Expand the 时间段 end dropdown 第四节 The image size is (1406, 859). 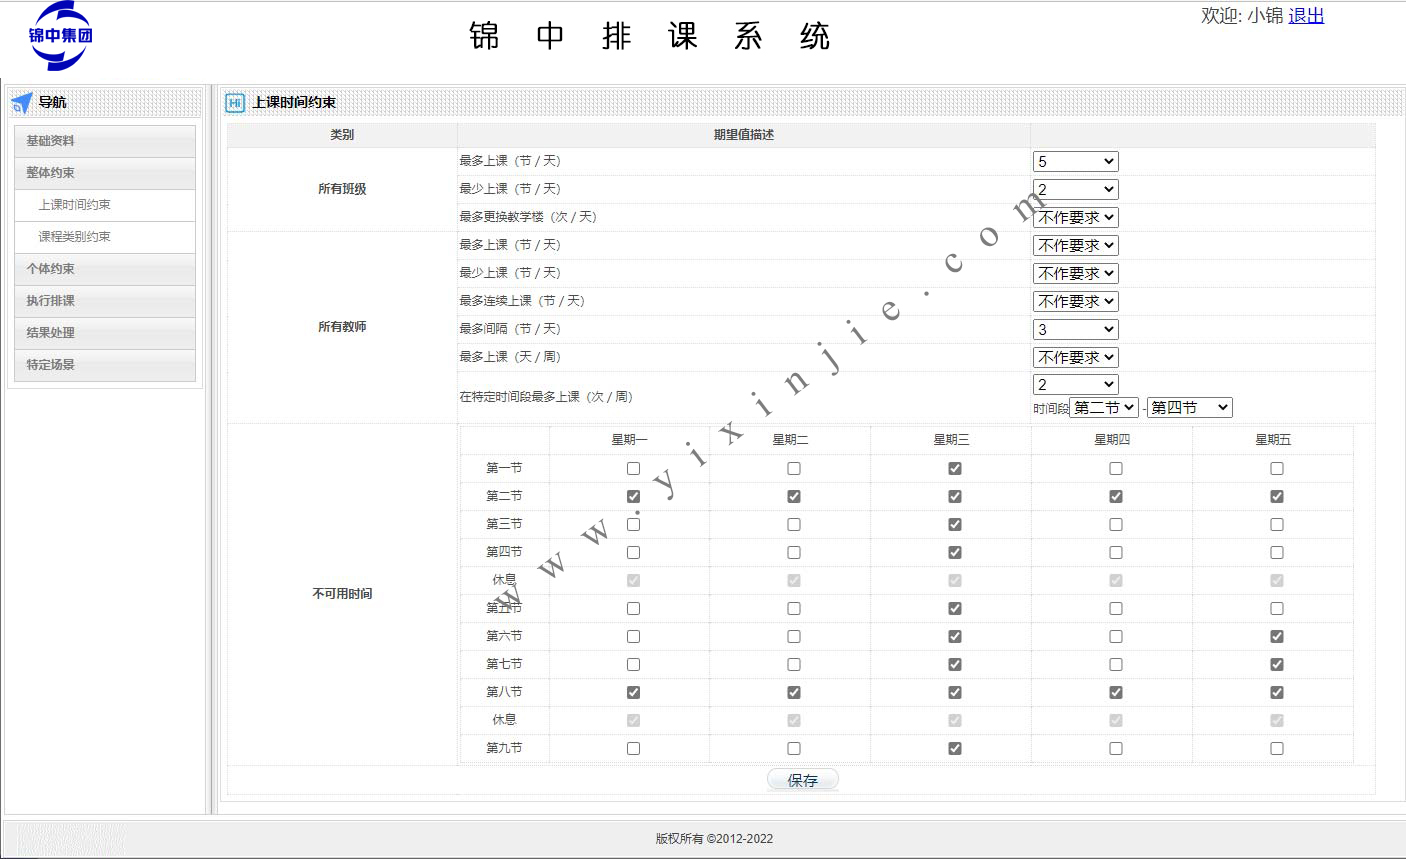(x=1189, y=407)
